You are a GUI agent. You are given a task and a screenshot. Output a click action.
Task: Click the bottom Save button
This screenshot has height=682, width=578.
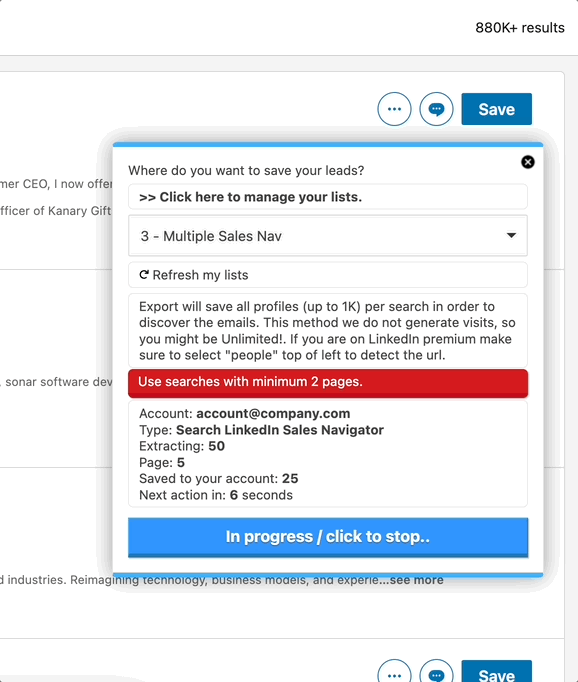(497, 672)
